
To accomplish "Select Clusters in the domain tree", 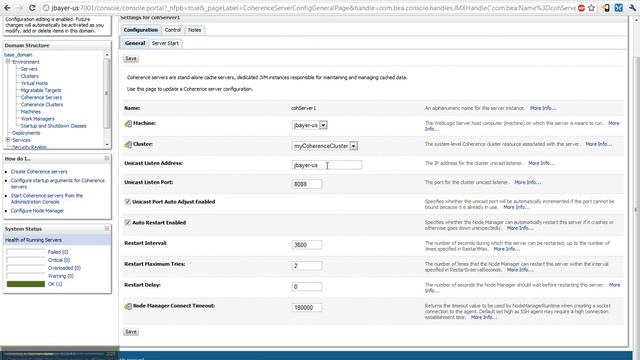I will pyautogui.click(x=29, y=76).
